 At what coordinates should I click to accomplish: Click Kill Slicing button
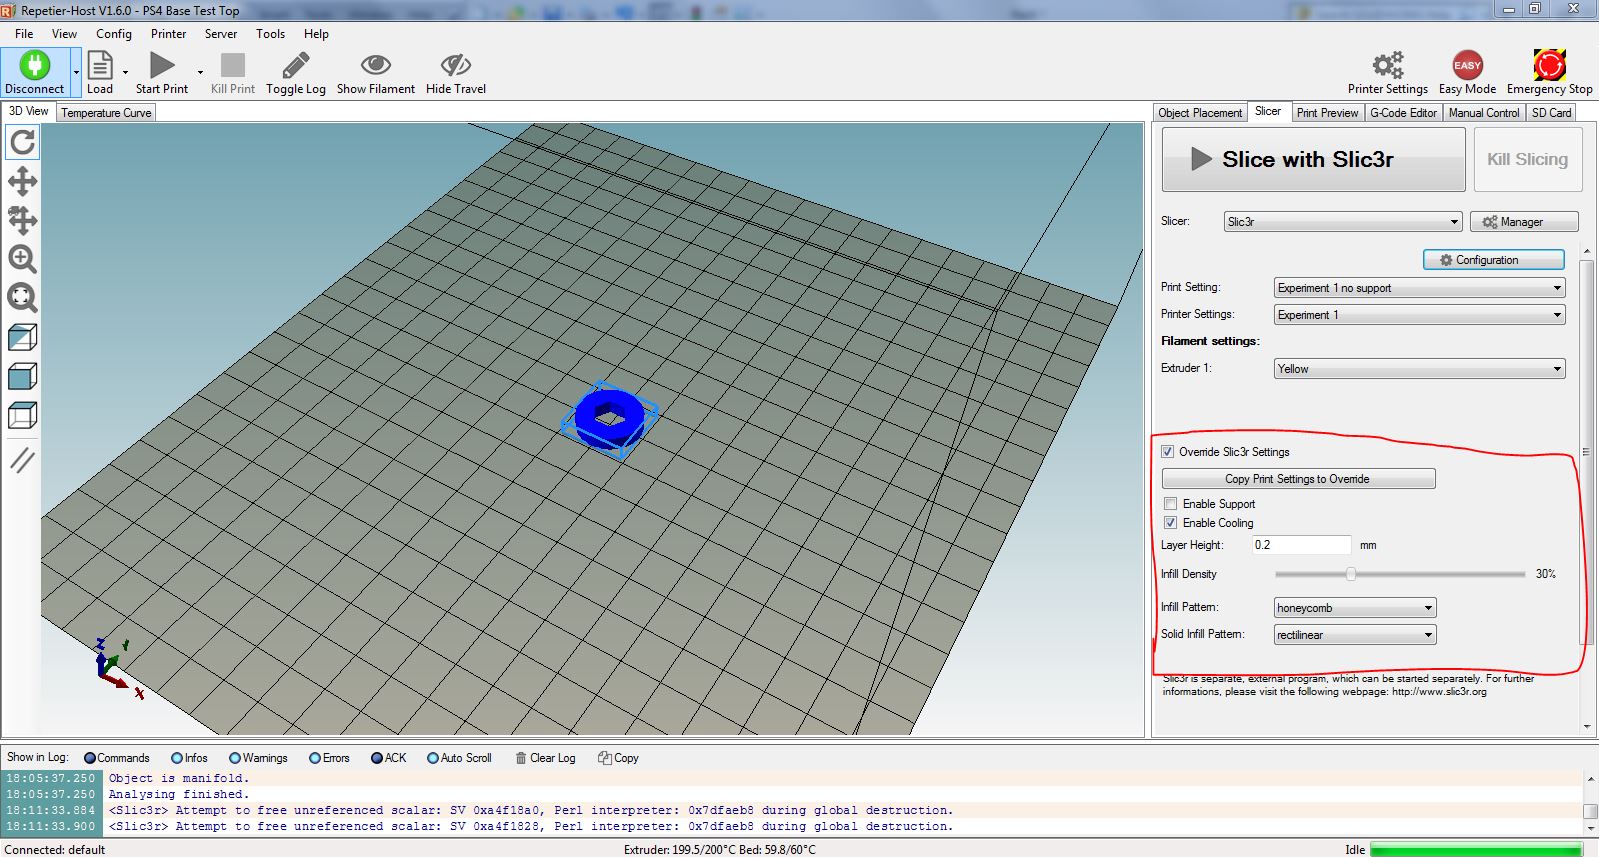tap(1528, 160)
